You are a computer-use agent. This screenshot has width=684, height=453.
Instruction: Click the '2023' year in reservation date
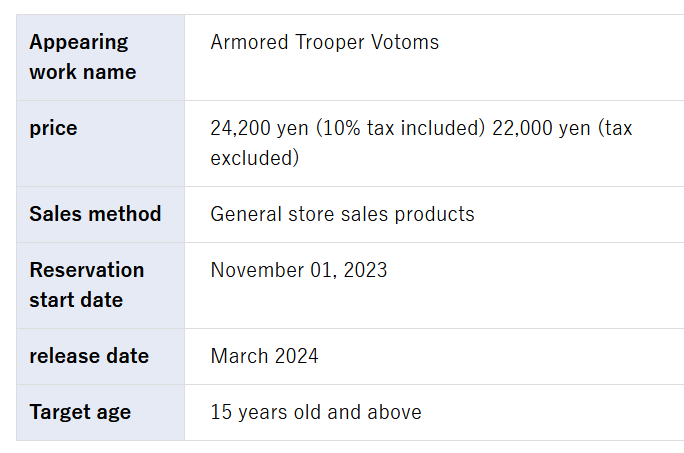(x=366, y=270)
